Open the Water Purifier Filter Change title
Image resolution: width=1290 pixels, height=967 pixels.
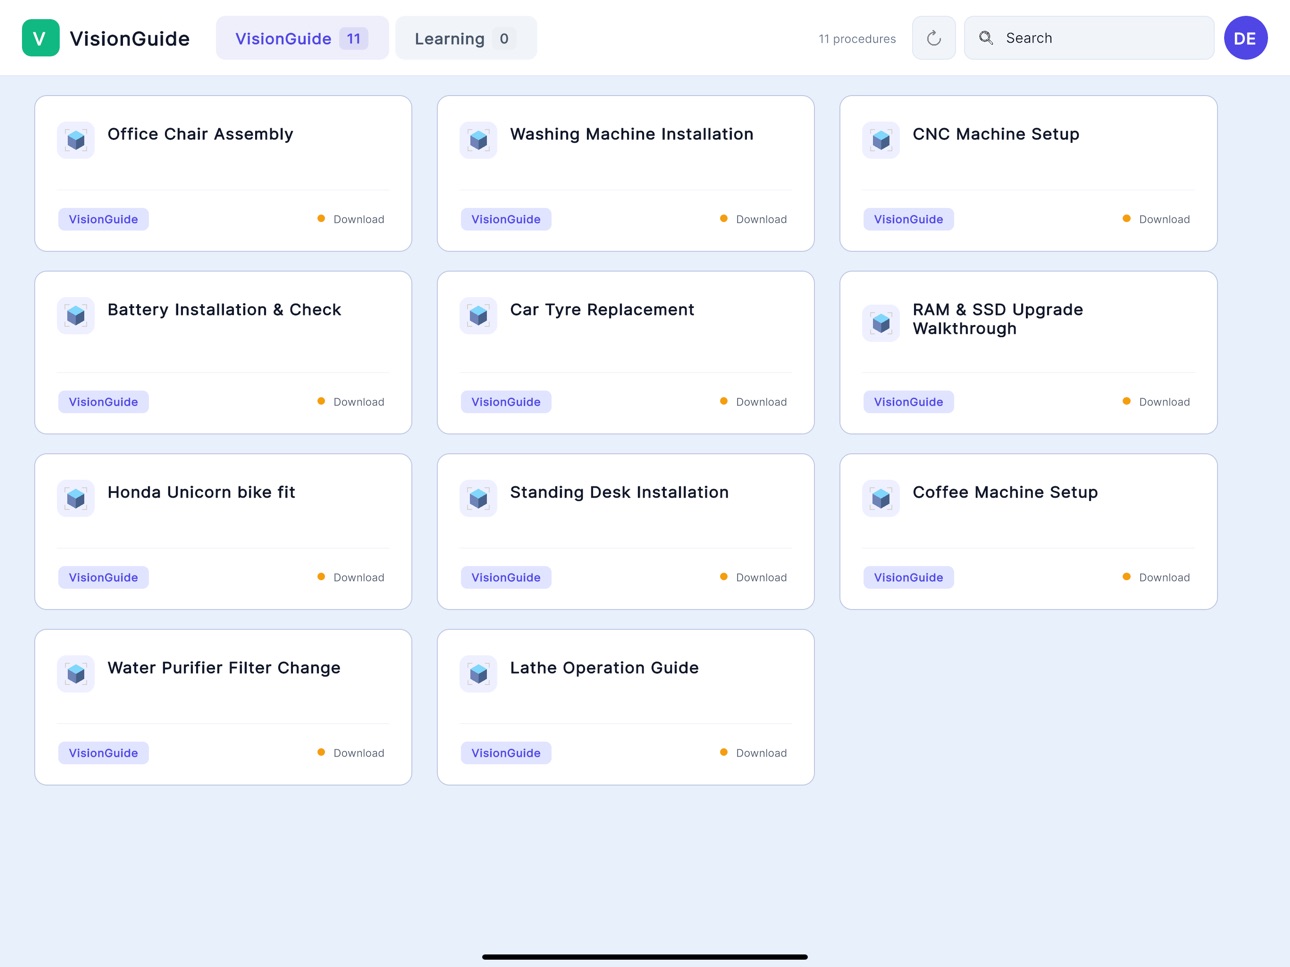click(224, 668)
